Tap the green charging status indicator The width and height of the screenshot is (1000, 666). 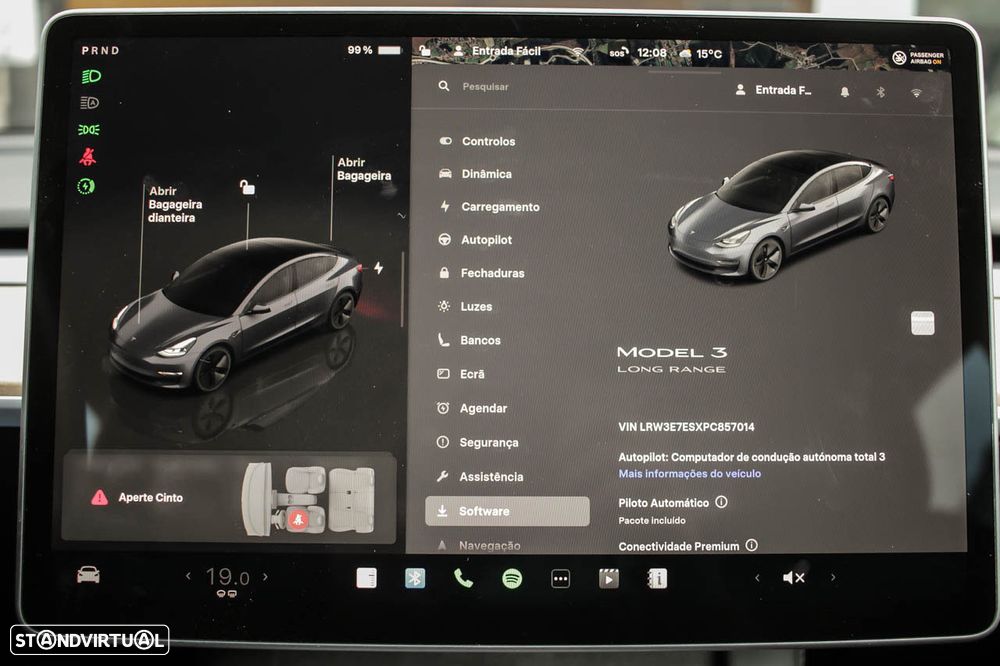(86, 186)
